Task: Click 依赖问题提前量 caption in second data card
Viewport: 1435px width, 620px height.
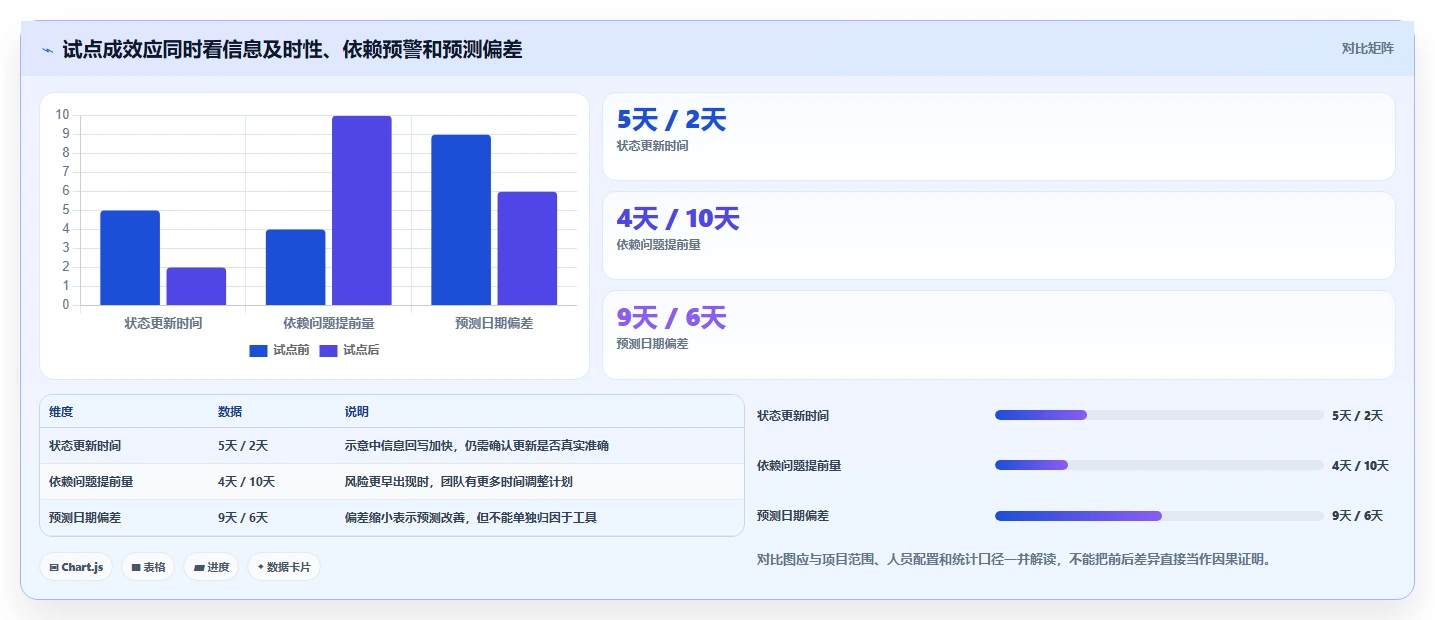Action: tap(658, 245)
